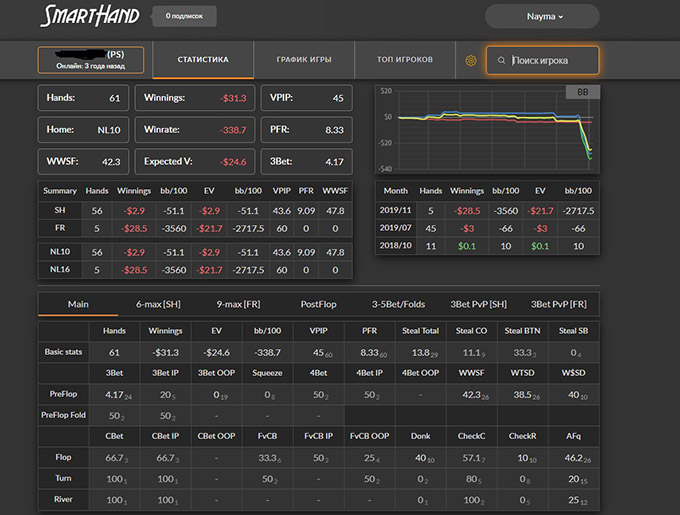This screenshot has height=515, width=680.
Task: Open the Nayma user dropdown
Action: click(542, 17)
